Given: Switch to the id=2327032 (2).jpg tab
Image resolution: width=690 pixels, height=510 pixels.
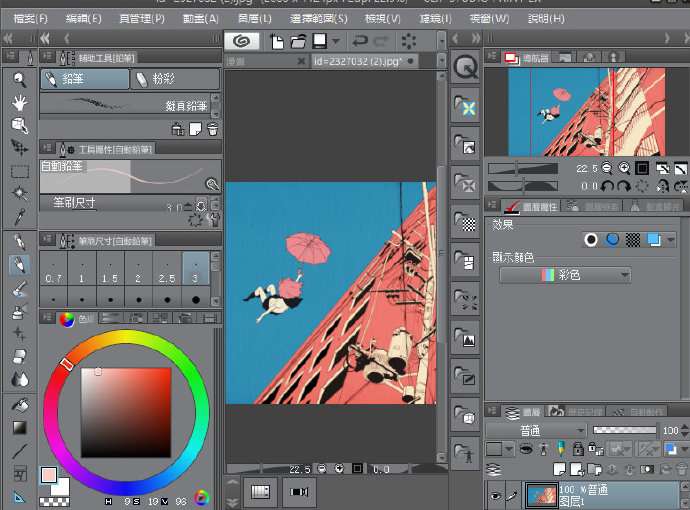Looking at the screenshot, I should pos(358,61).
